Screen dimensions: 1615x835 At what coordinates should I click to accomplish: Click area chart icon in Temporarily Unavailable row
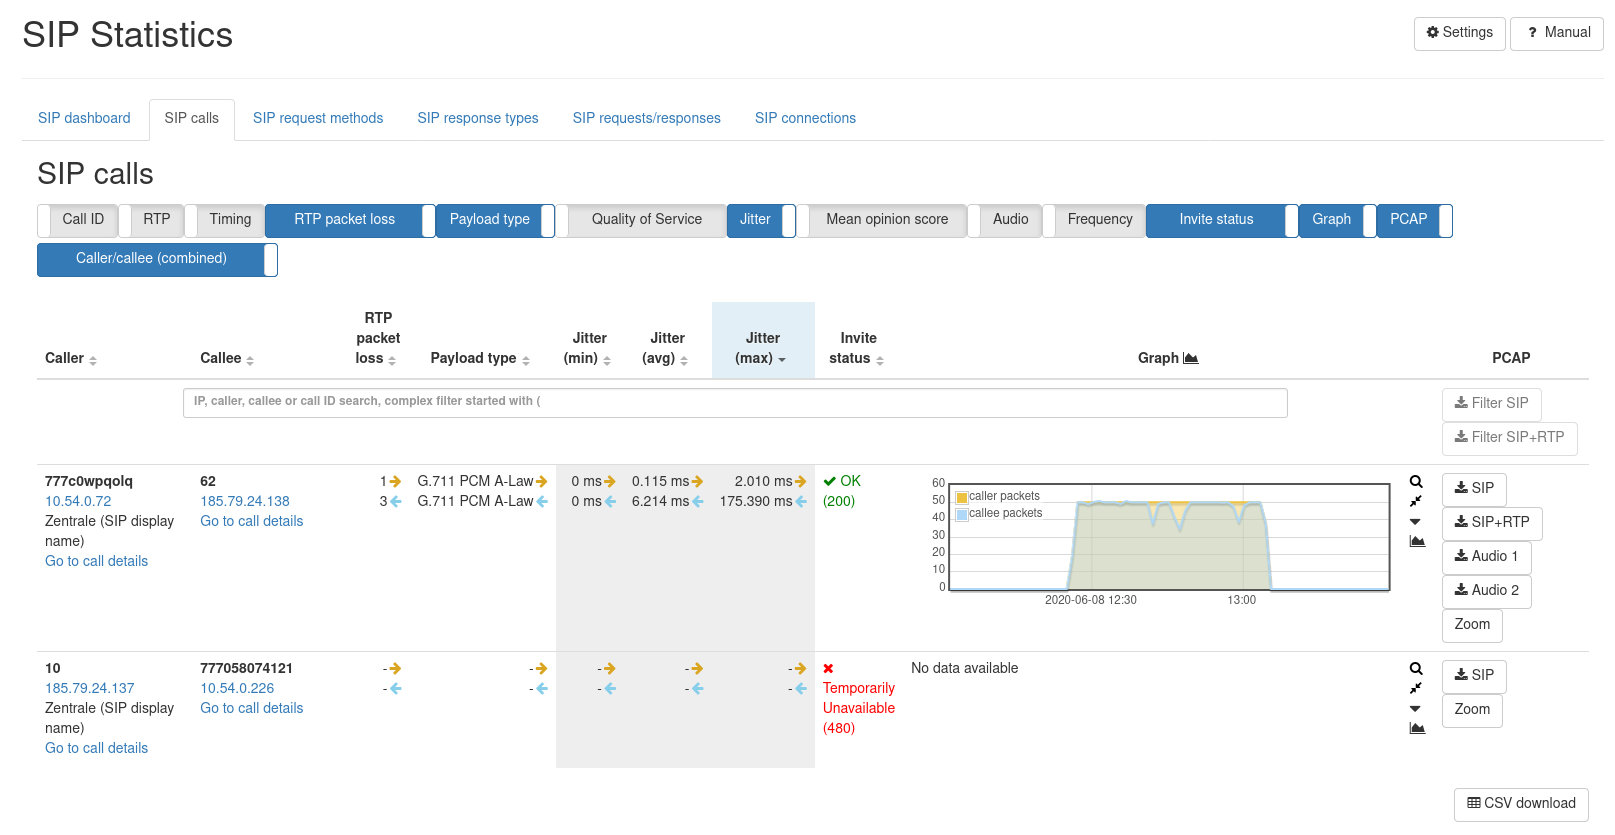pos(1417,728)
